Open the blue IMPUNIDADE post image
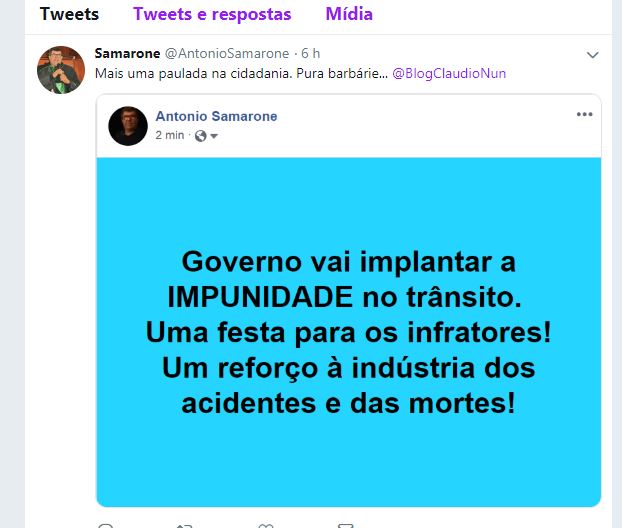 point(349,332)
